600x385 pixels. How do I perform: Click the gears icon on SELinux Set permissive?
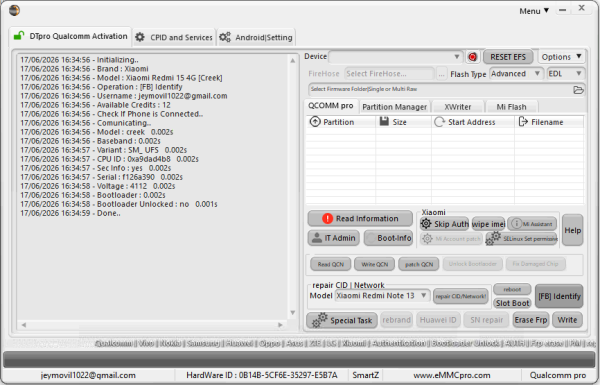[494, 238]
